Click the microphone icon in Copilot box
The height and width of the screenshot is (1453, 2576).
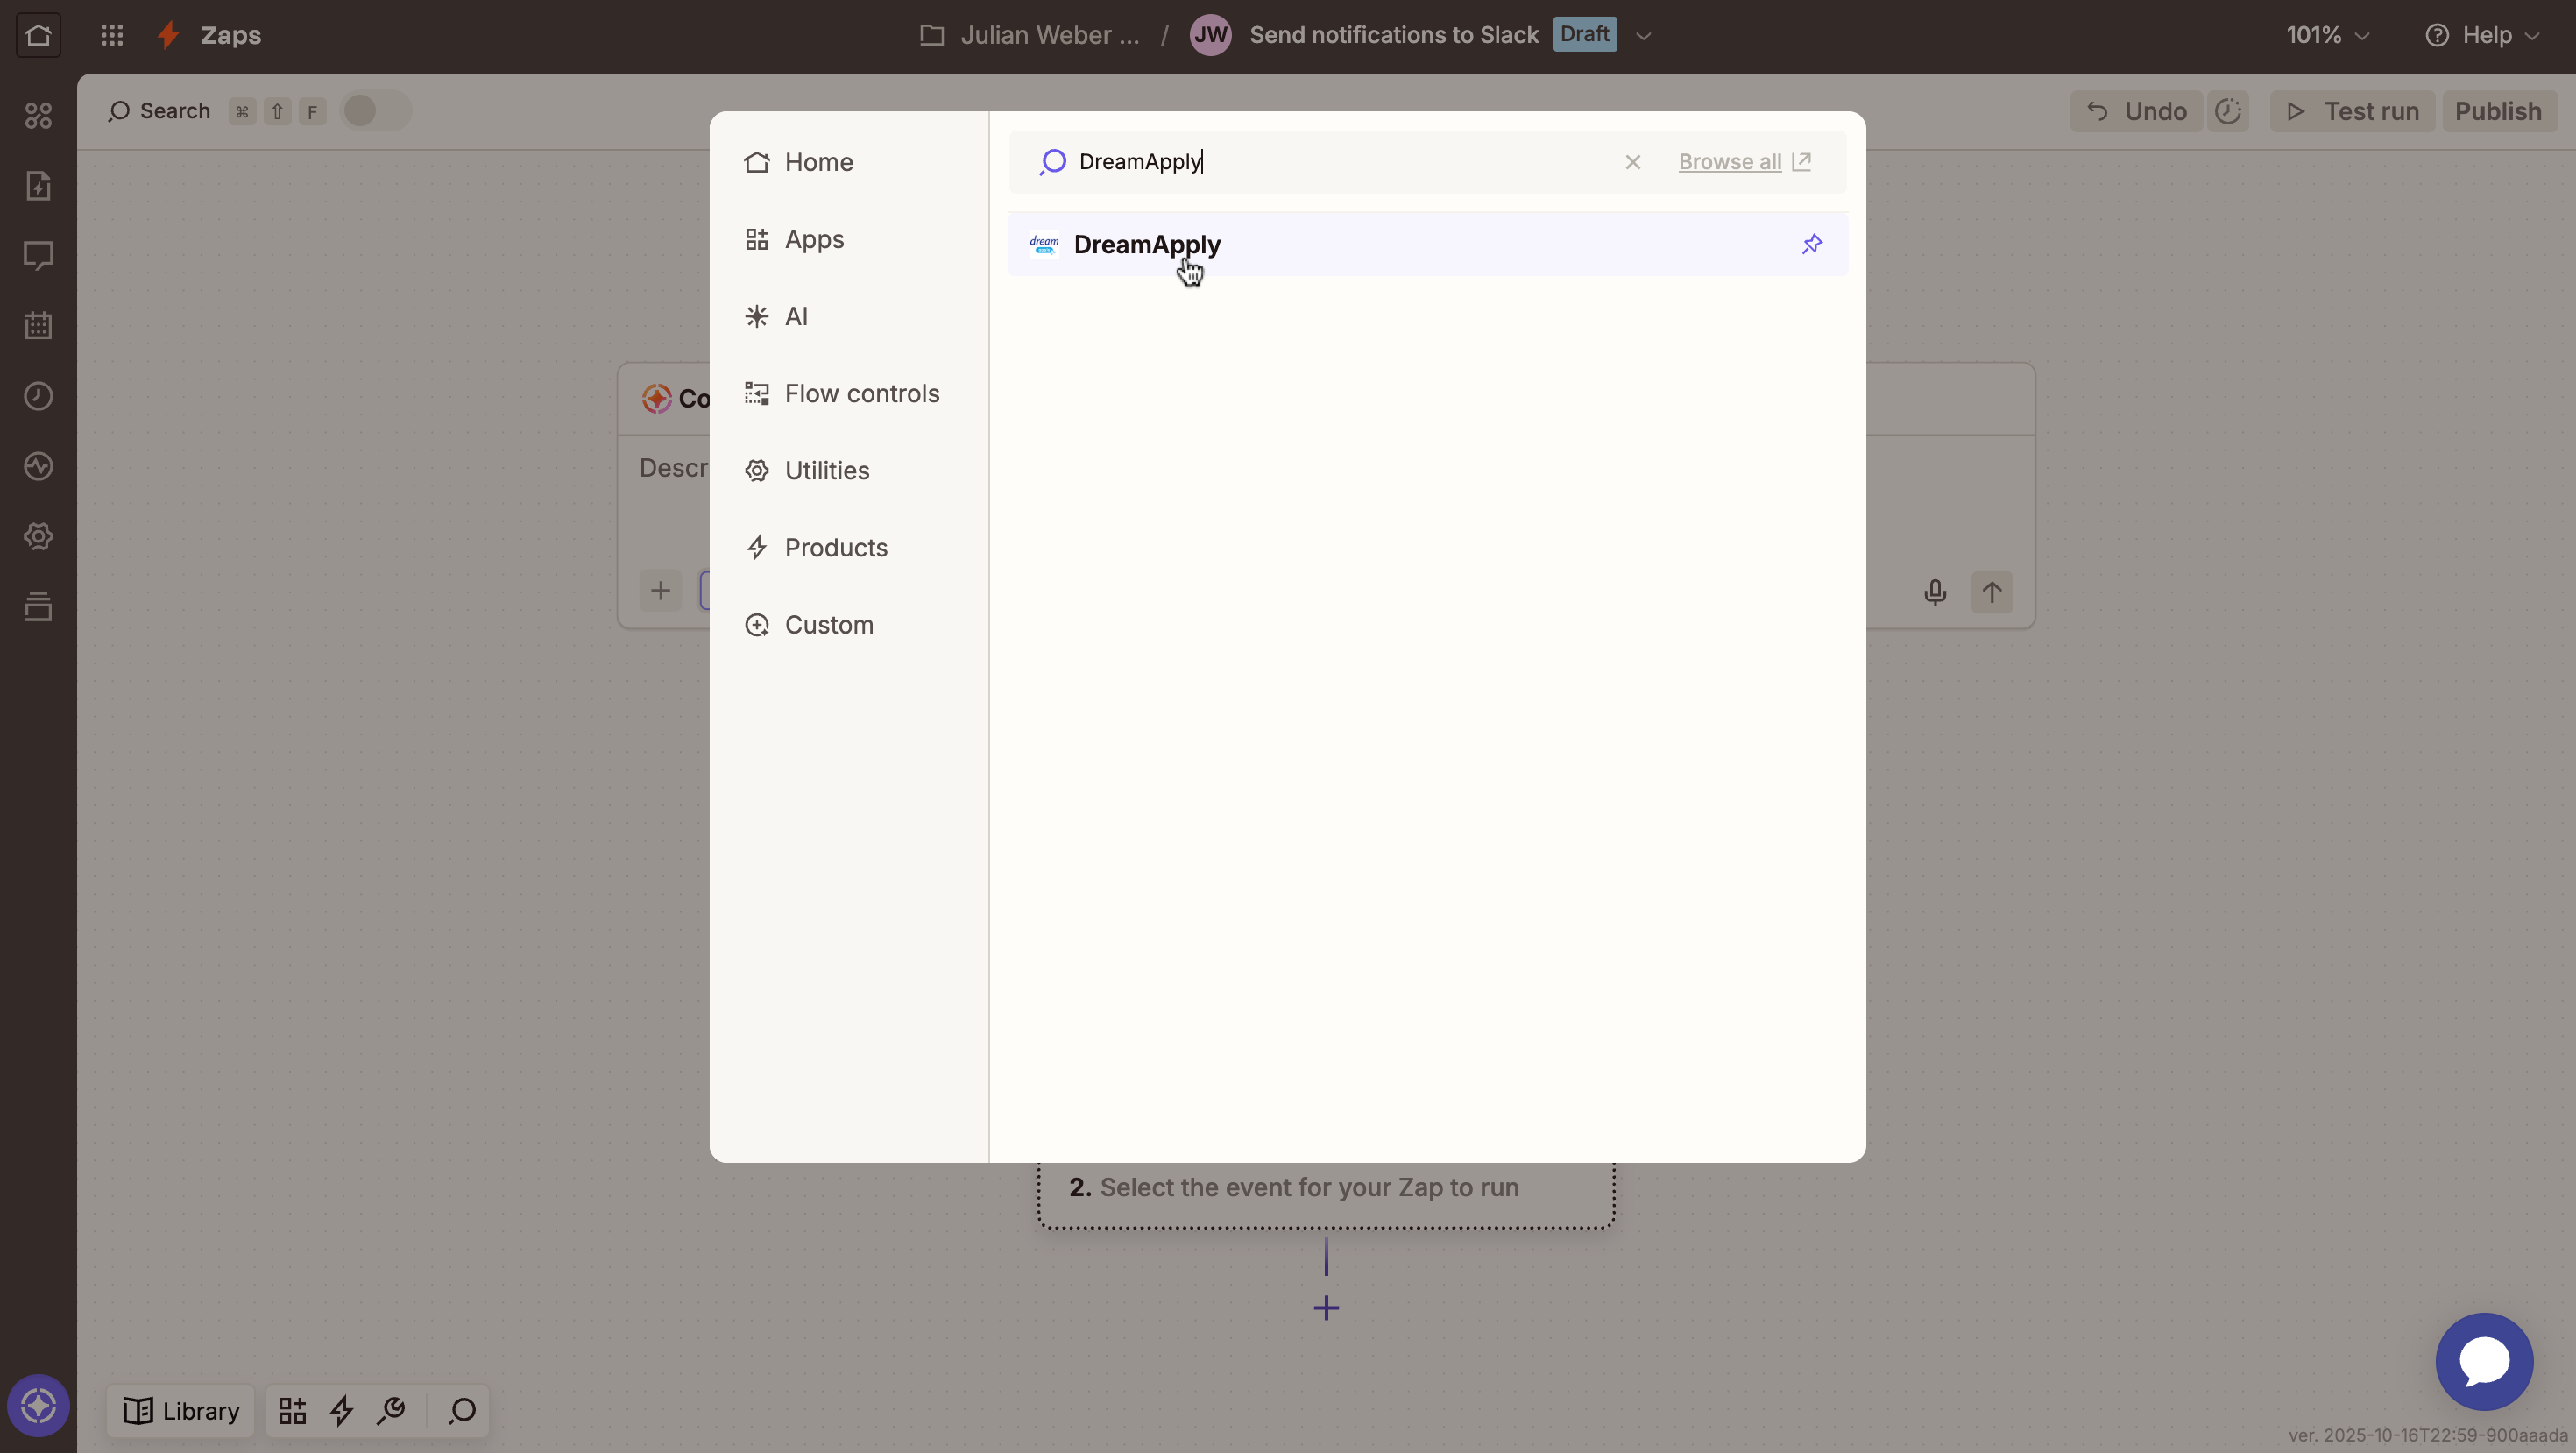1935,592
